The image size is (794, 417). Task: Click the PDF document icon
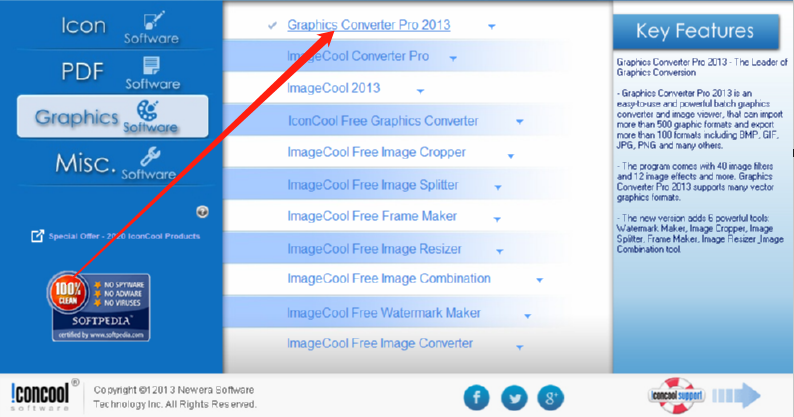coord(151,66)
